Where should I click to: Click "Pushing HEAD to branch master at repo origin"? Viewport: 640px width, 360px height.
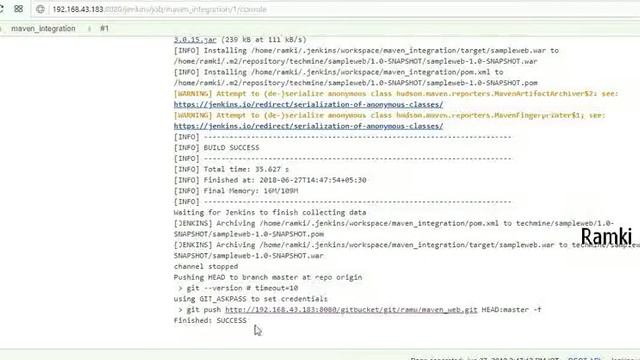(268, 277)
